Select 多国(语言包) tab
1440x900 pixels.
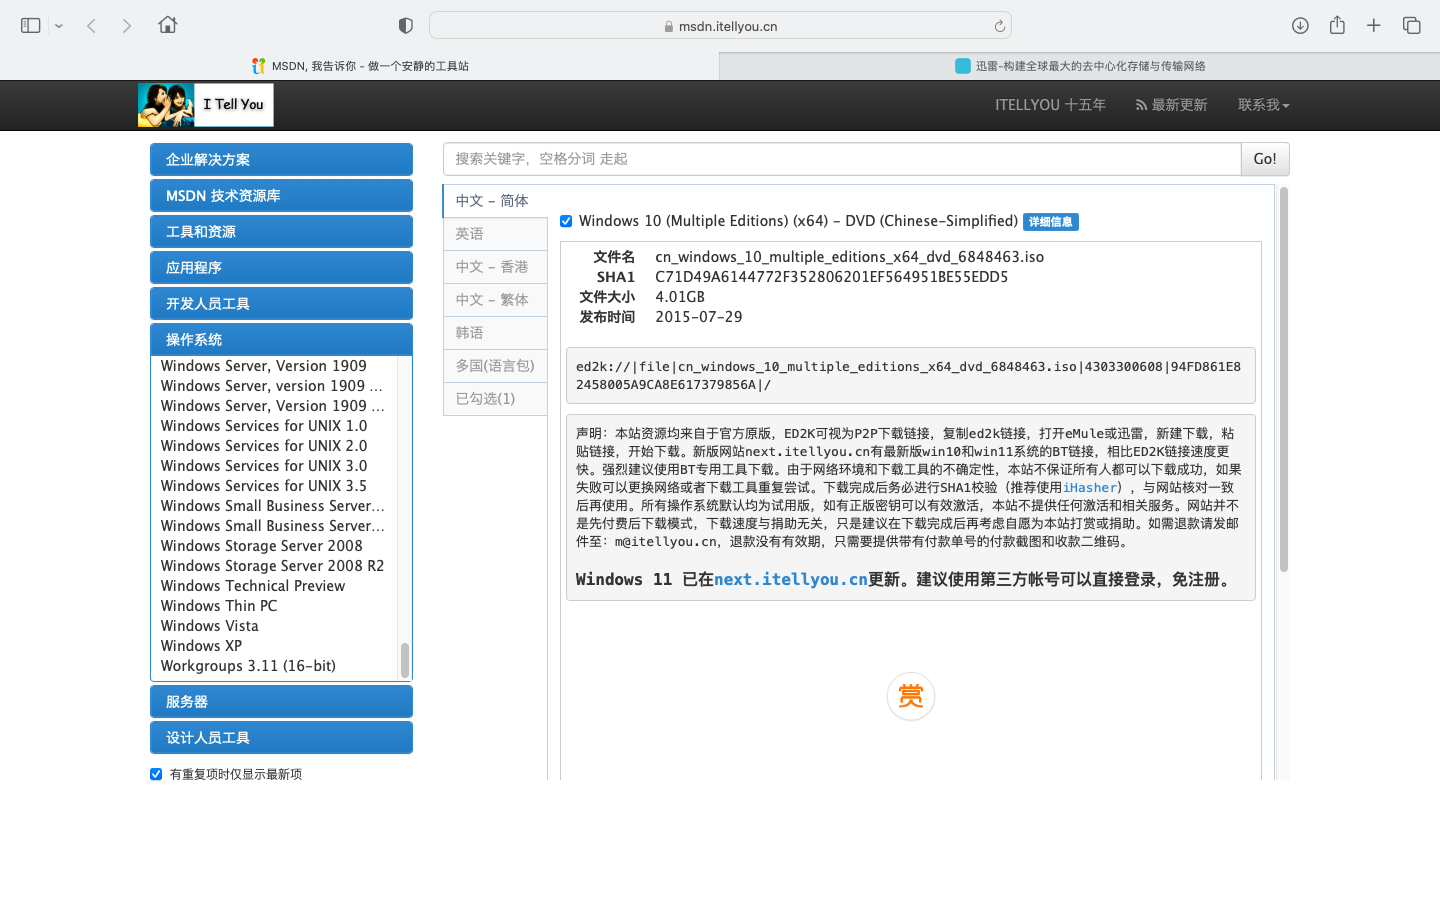[x=494, y=366]
